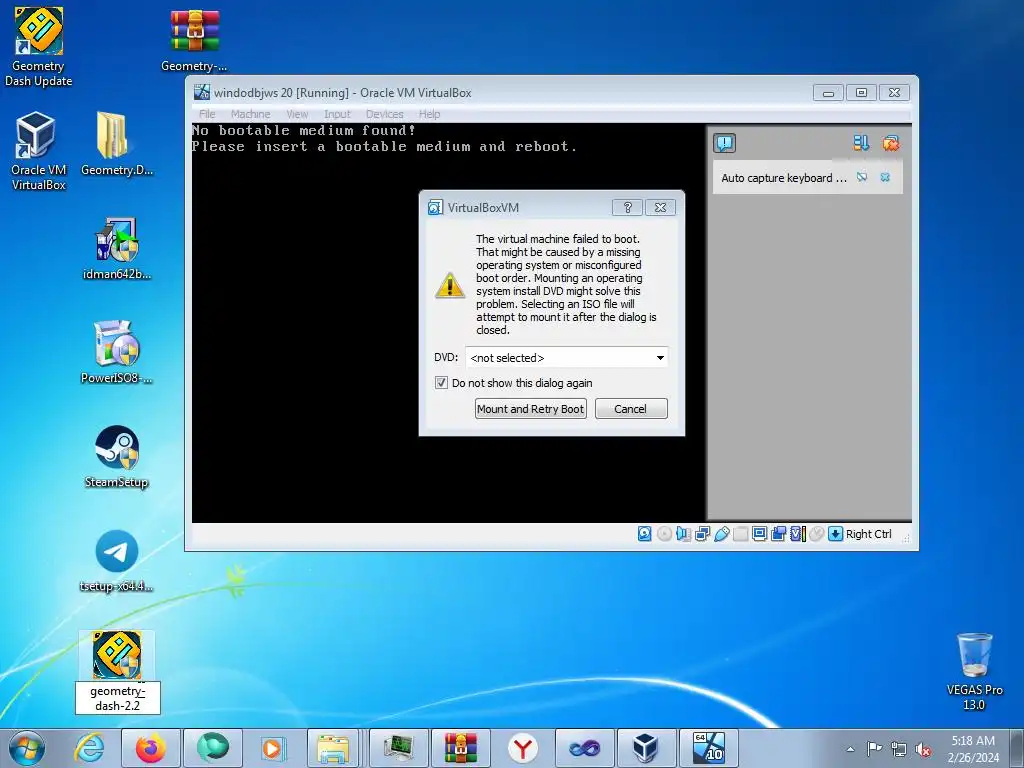This screenshot has height=768, width=1024.
Task: Click the hard disk activity status icon
Action: click(645, 534)
